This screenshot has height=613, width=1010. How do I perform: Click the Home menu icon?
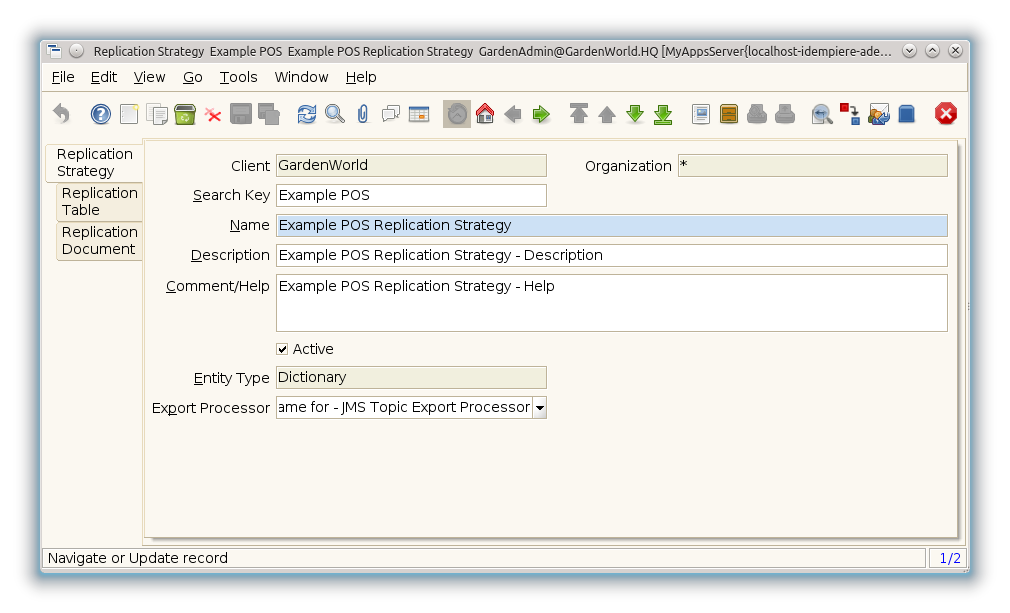[485, 114]
